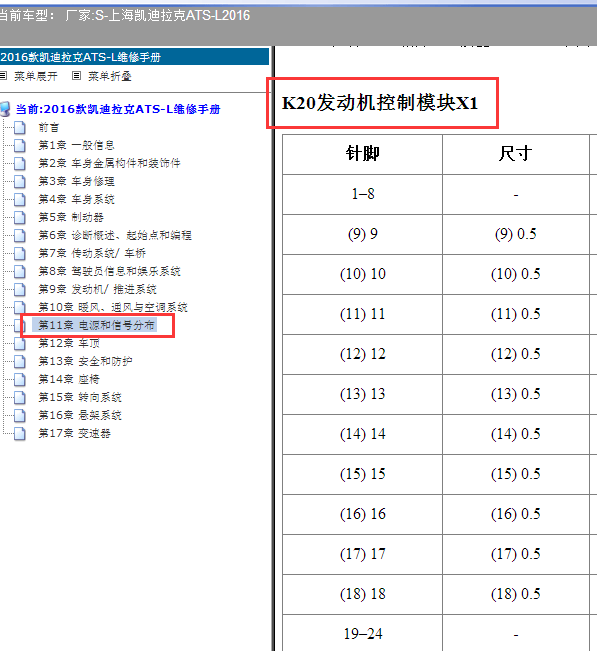Click the page icon beside 第12章 车顶
597x651 pixels.
point(20,343)
